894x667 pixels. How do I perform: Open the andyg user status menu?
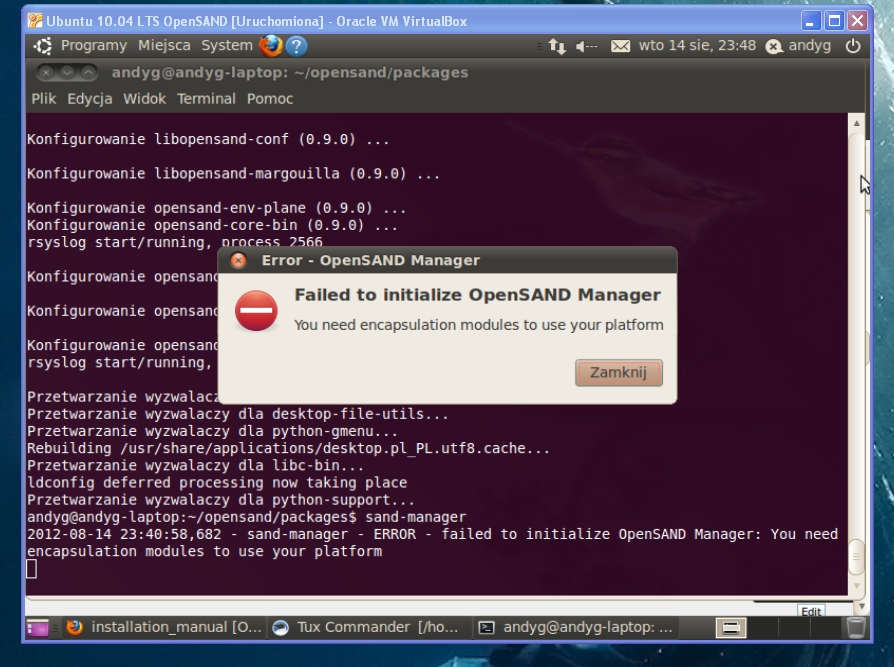pyautogui.click(x=799, y=46)
